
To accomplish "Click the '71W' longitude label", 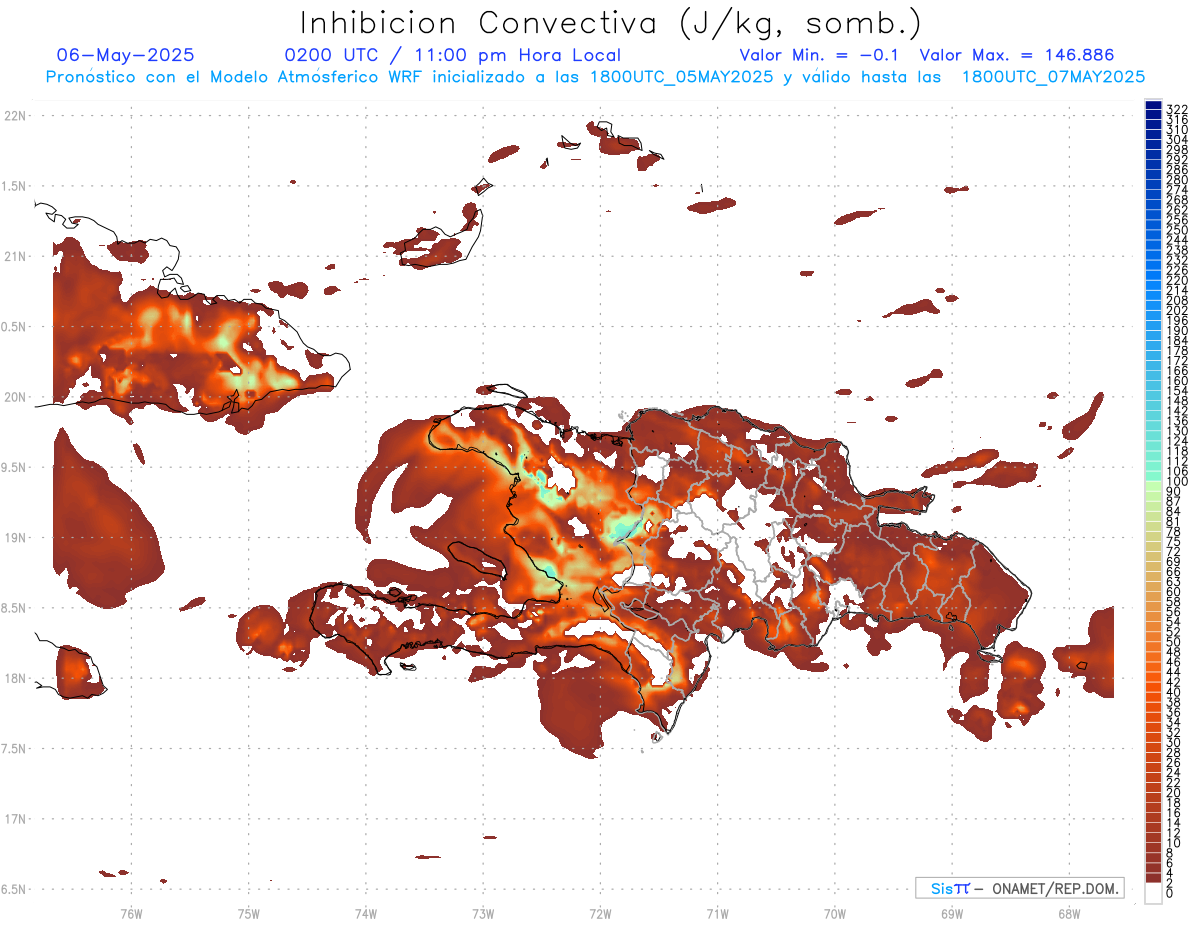I will tap(717, 913).
